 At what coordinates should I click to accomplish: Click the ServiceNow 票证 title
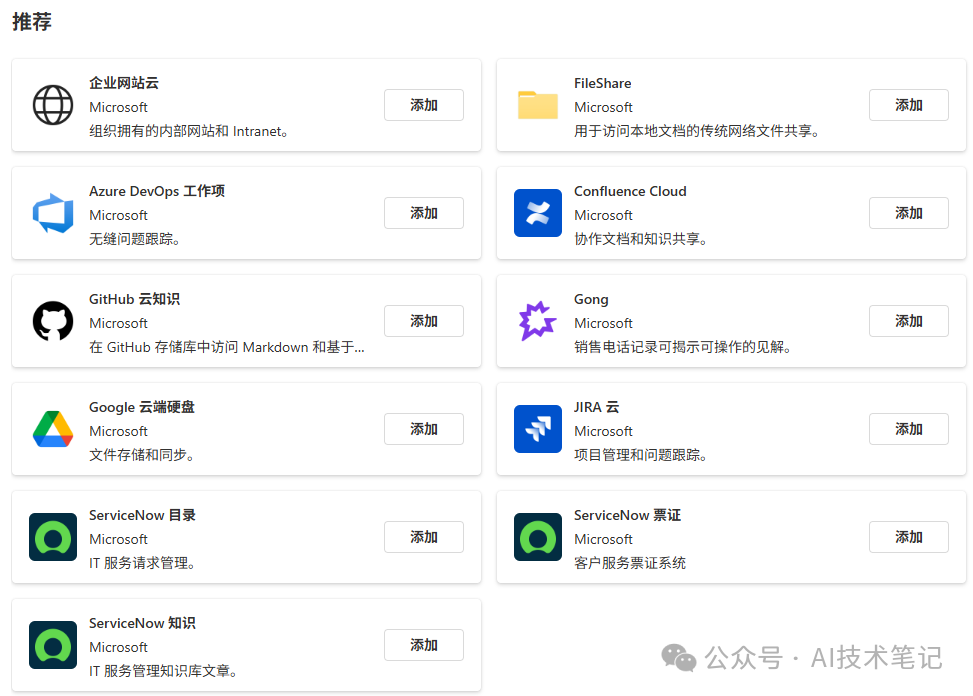pos(627,515)
